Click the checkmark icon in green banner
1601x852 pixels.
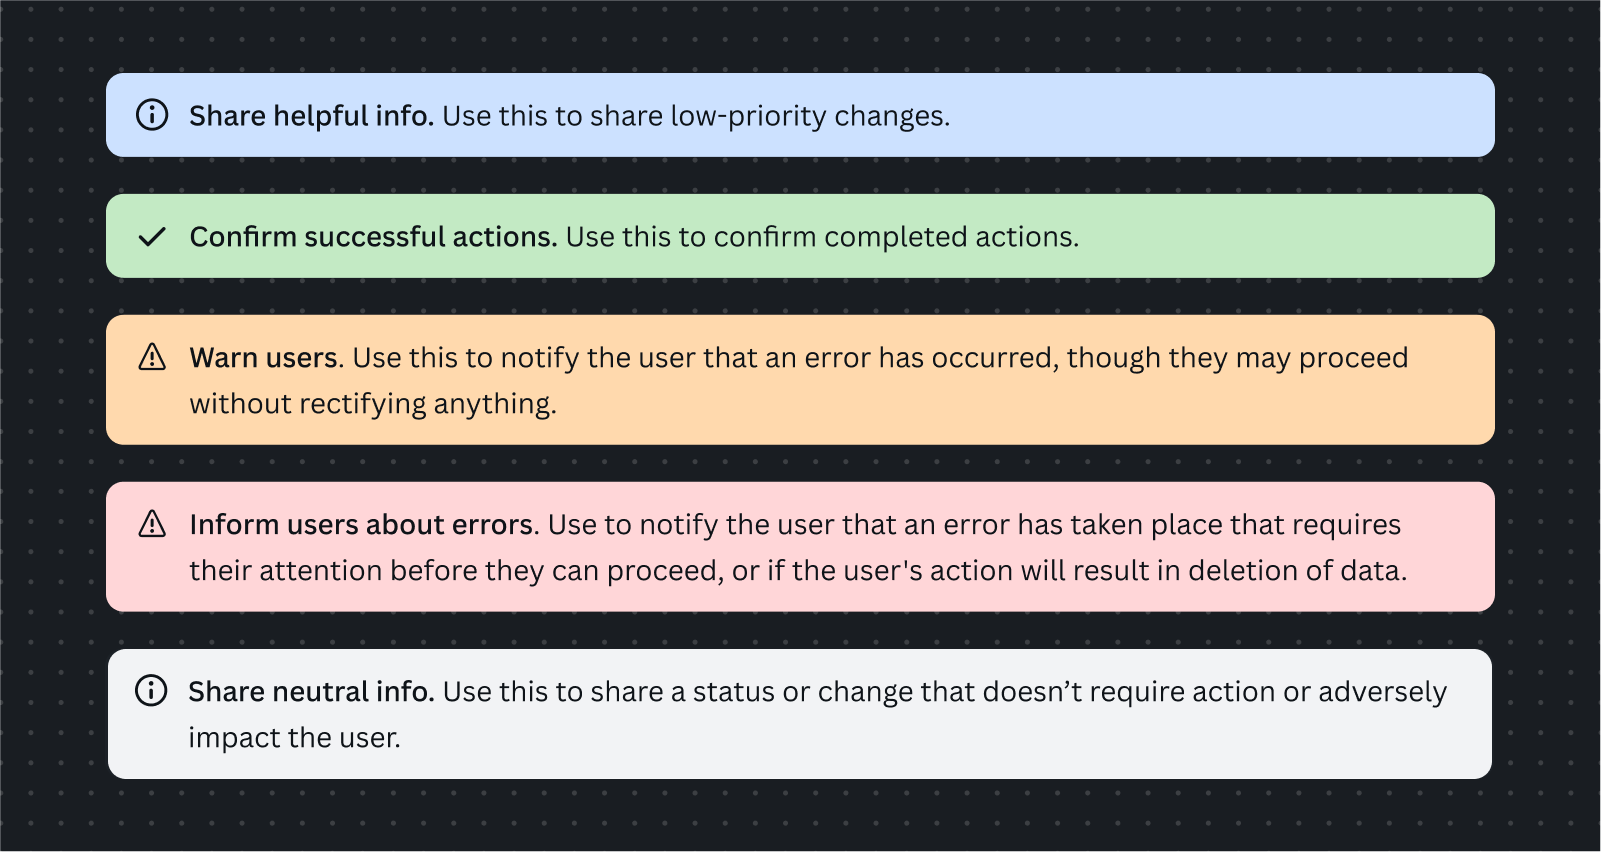point(152,237)
